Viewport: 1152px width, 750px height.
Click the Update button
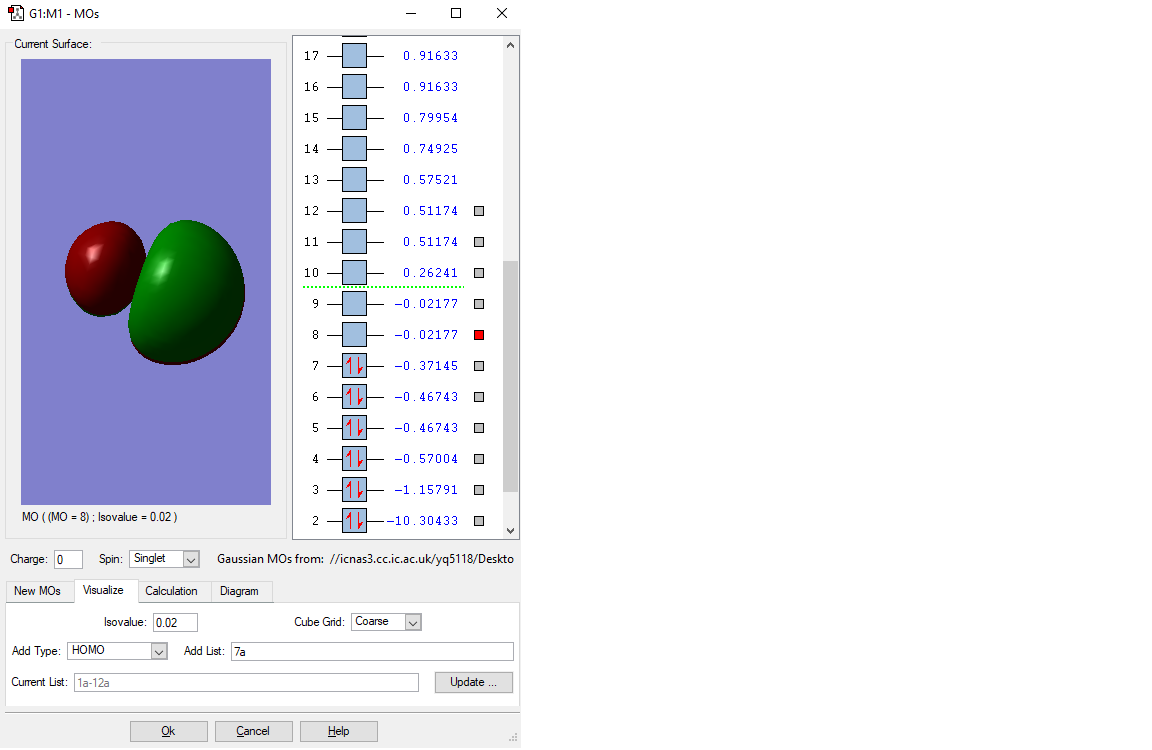(473, 682)
